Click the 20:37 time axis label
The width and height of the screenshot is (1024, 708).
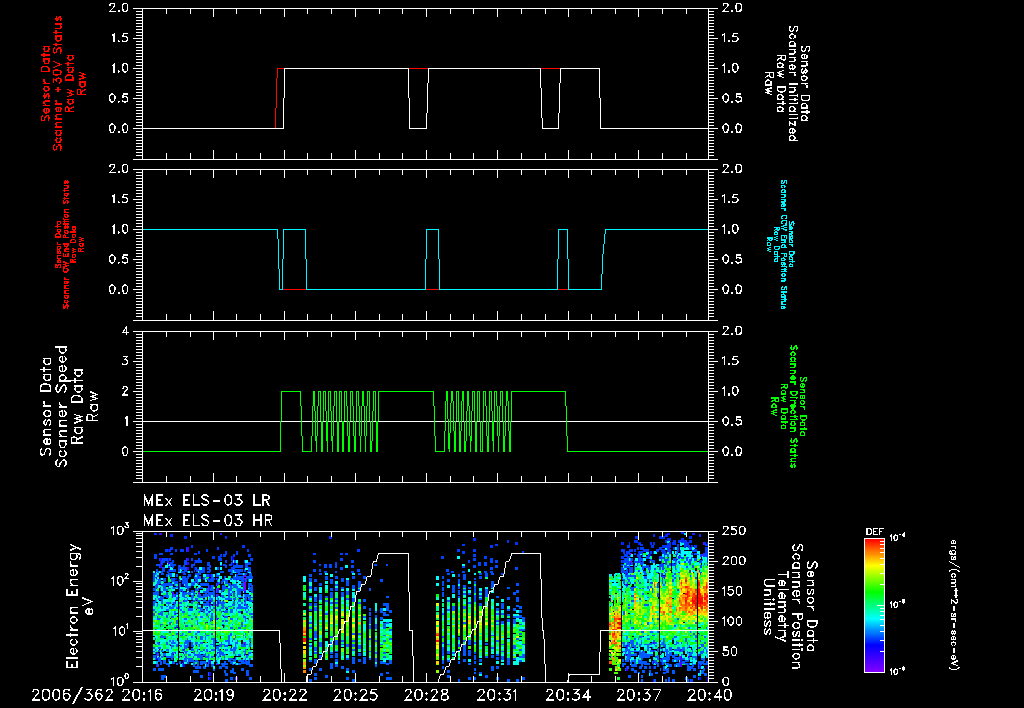coord(639,696)
